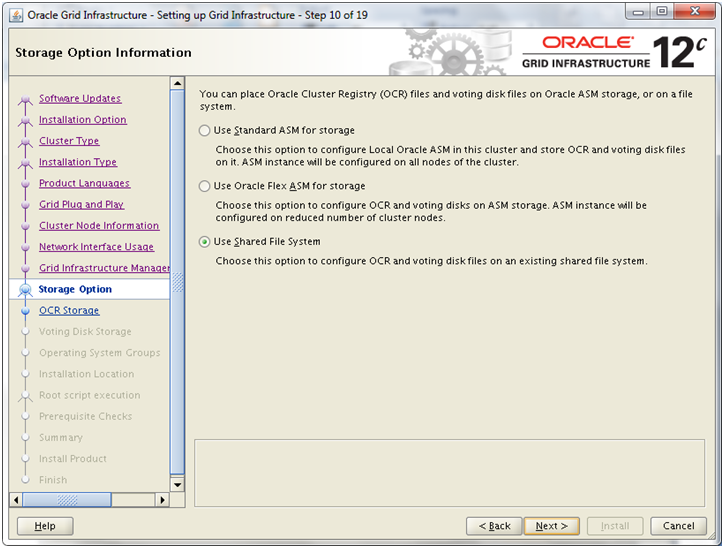Click the OCR Storage step bullet icon

point(25,311)
